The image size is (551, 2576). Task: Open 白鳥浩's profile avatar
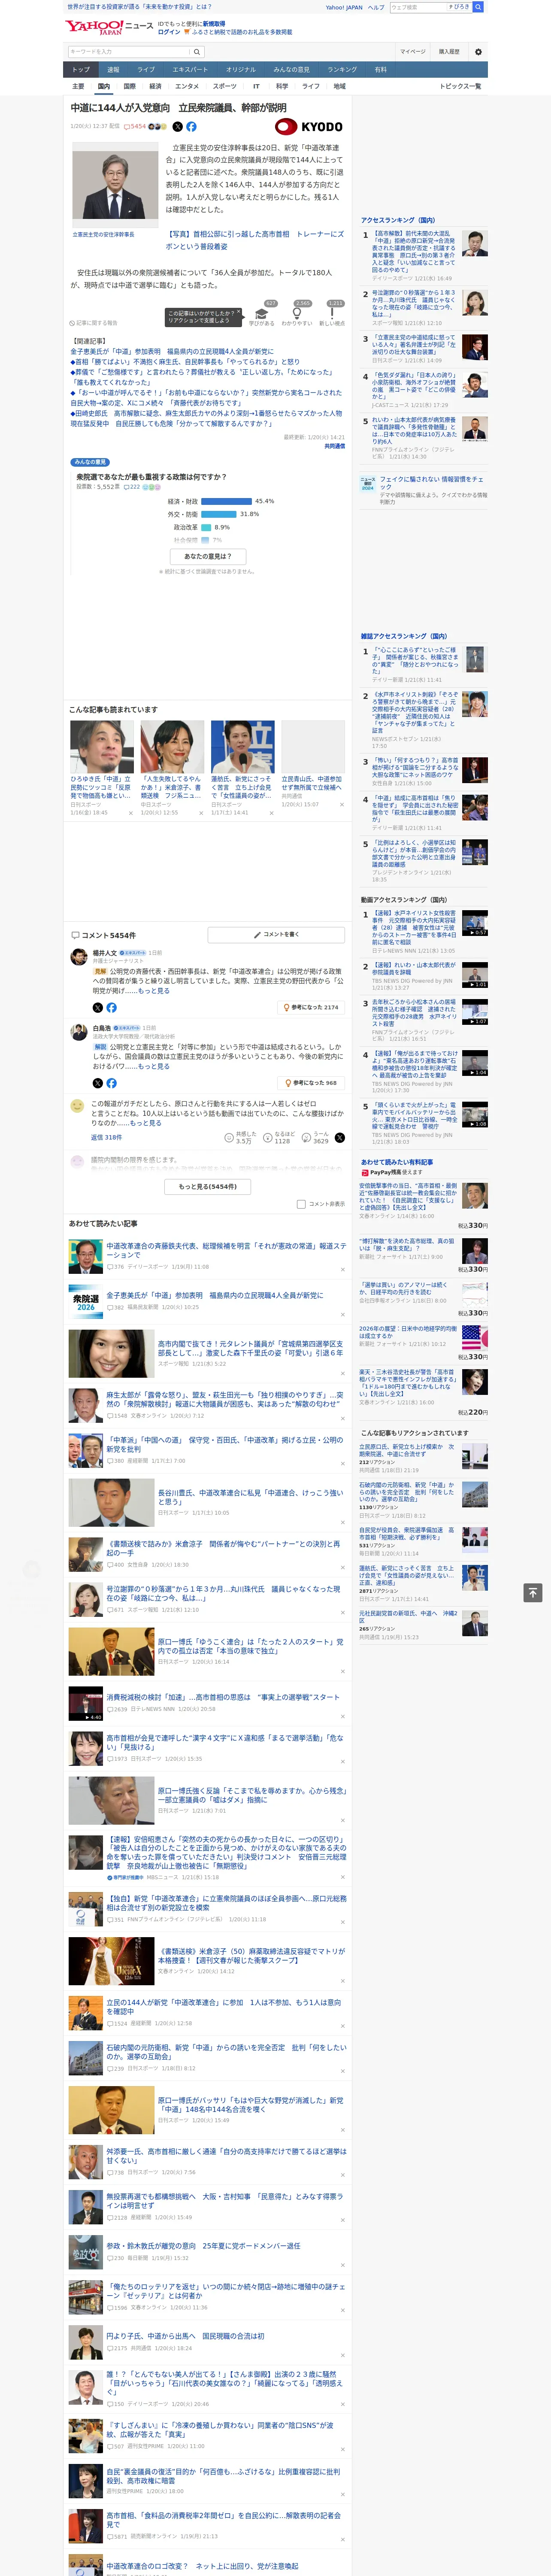click(x=78, y=1033)
